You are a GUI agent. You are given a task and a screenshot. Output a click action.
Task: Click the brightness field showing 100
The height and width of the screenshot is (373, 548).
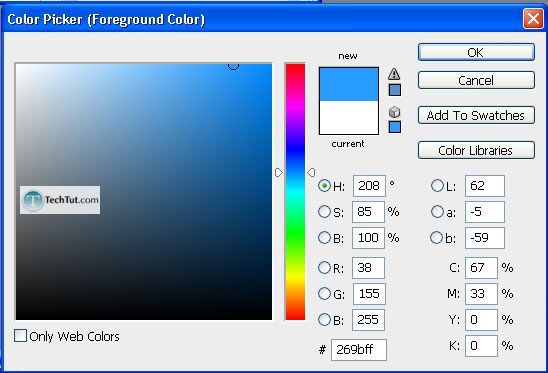[368, 238]
